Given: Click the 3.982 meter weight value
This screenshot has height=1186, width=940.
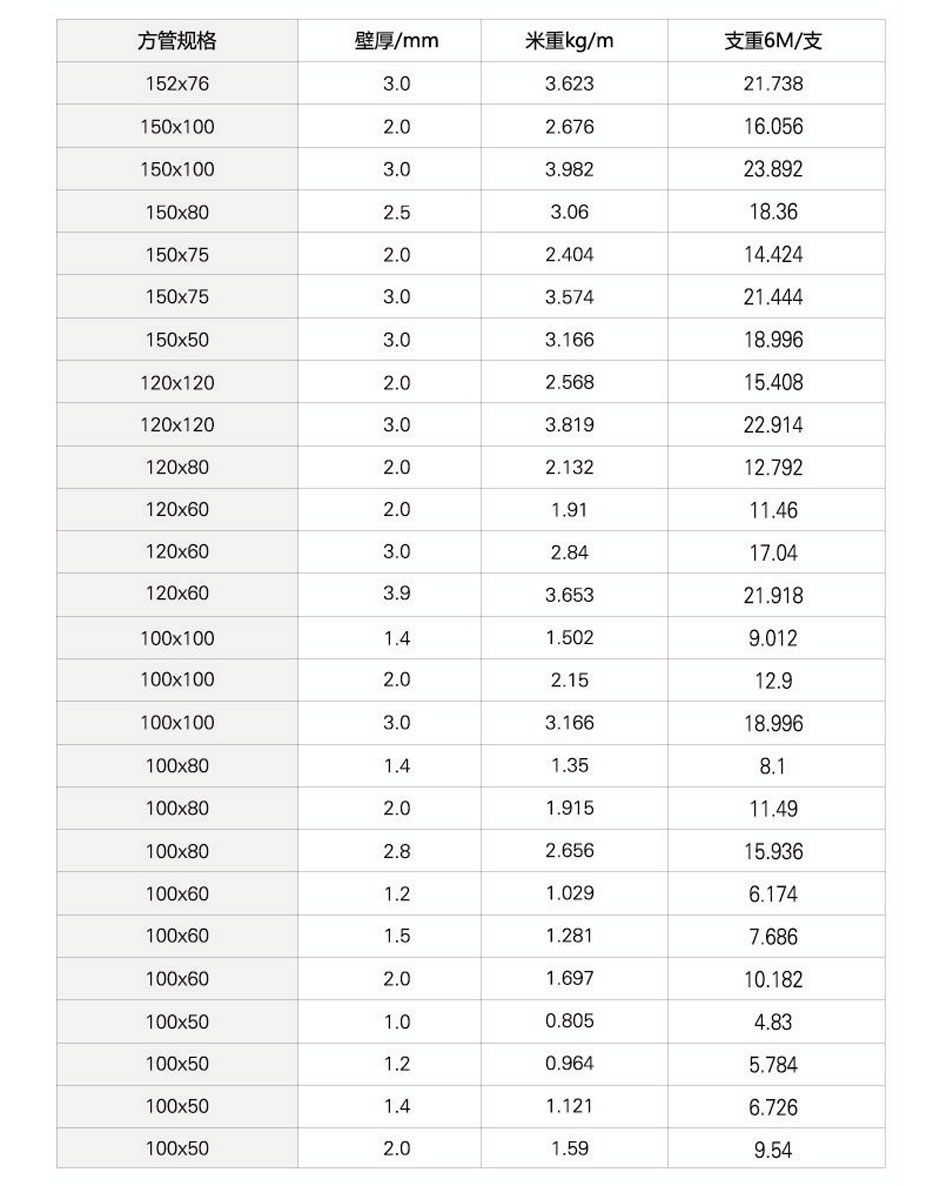Looking at the screenshot, I should point(569,170).
